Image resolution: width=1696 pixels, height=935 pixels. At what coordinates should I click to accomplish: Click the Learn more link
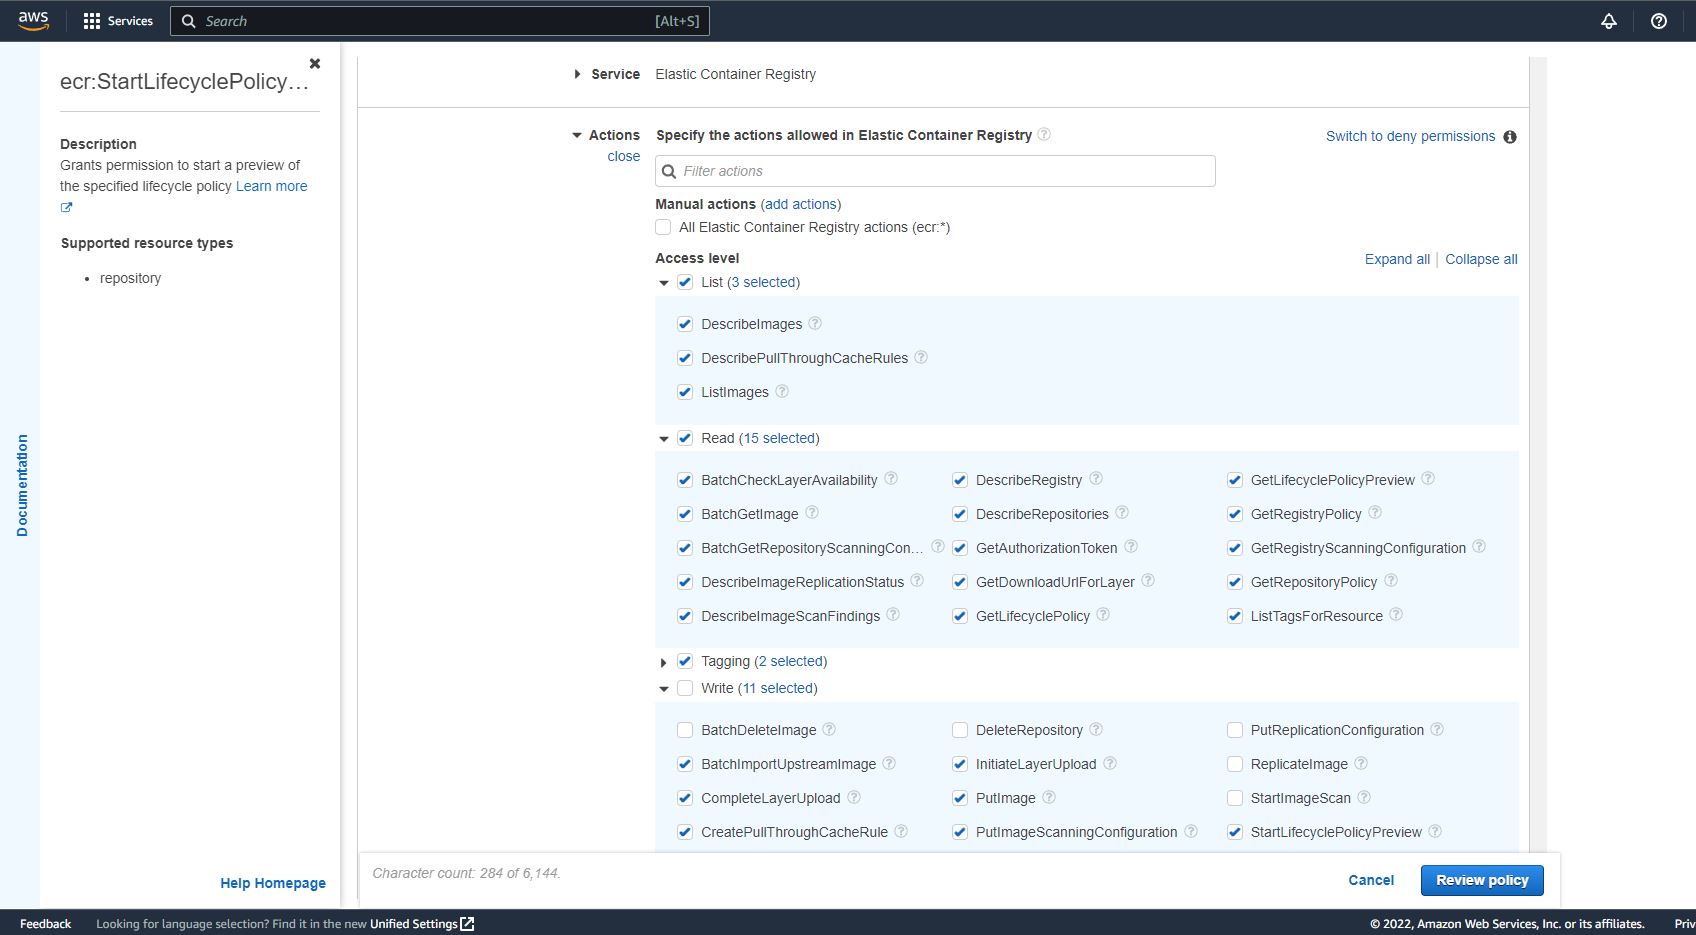[271, 186]
